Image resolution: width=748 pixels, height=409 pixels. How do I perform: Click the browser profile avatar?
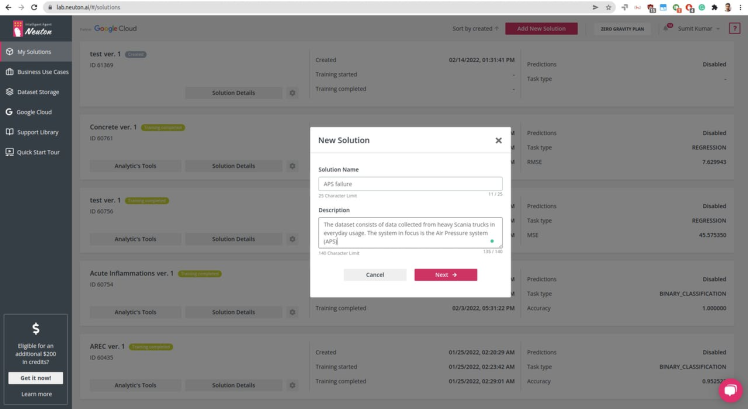pyautogui.click(x=727, y=7)
